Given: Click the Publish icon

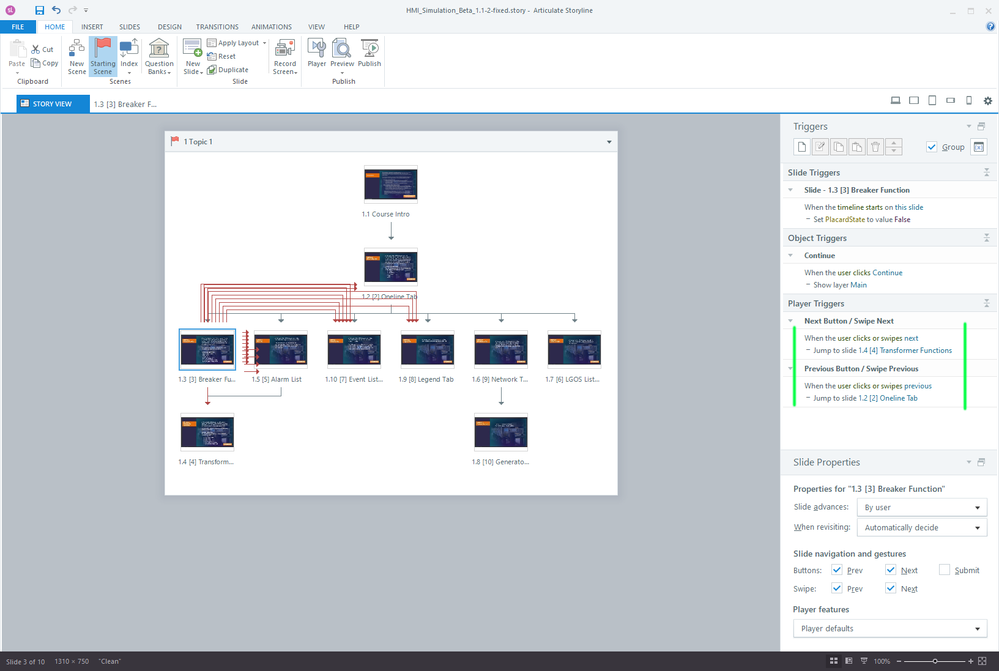Looking at the screenshot, I should point(369,52).
